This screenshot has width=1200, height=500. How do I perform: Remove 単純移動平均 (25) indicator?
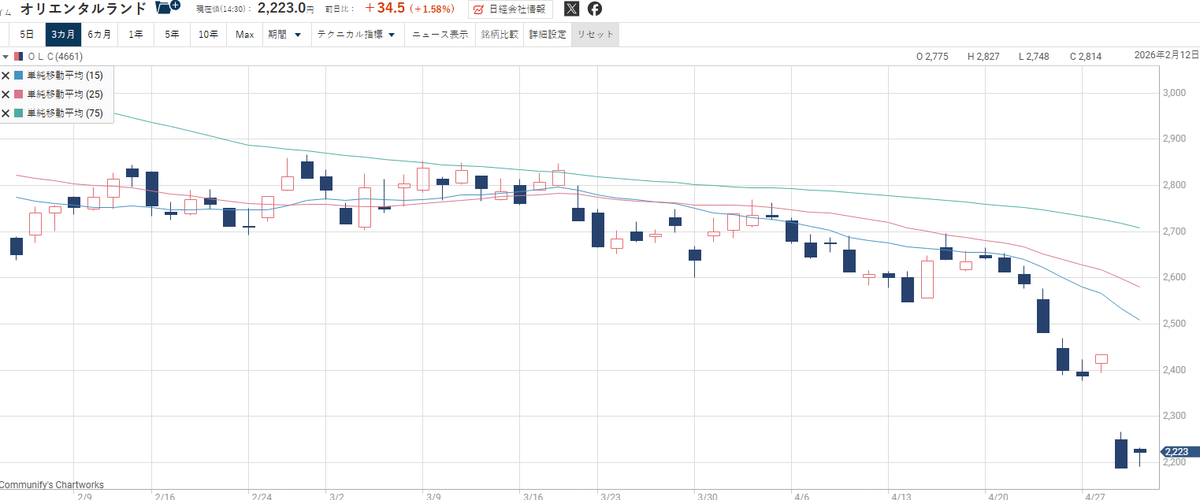pos(6,94)
